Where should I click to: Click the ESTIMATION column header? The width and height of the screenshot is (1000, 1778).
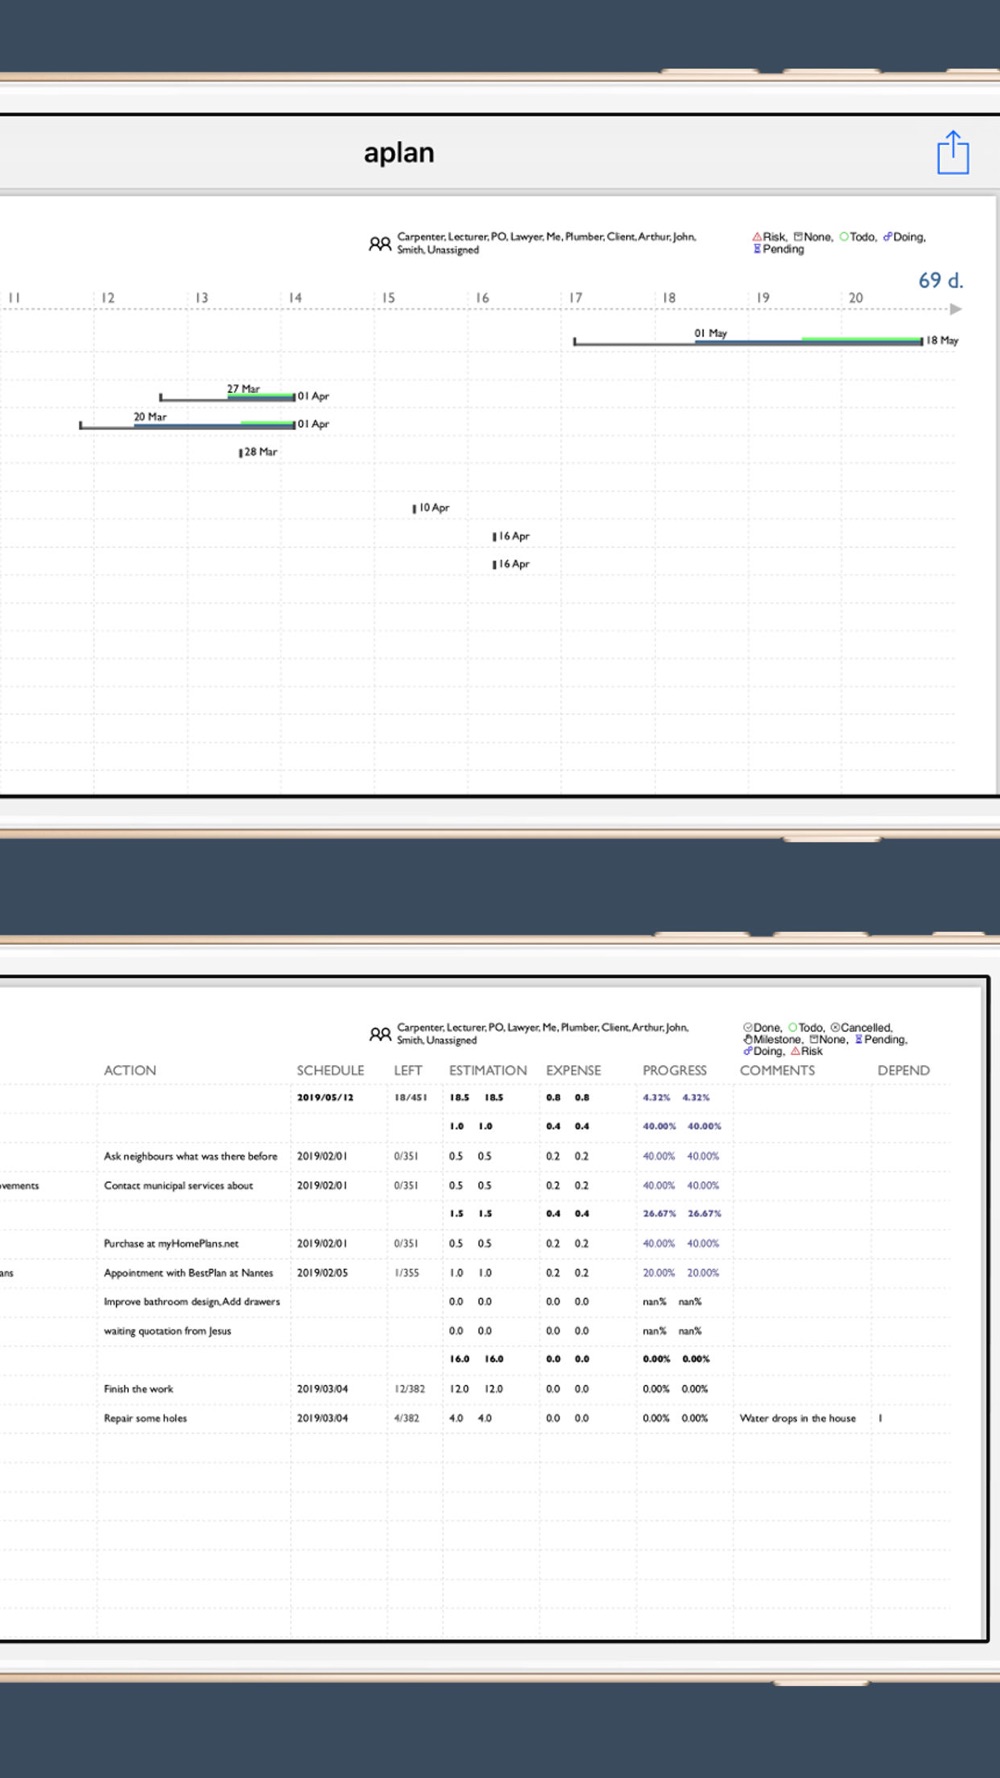tap(487, 1070)
